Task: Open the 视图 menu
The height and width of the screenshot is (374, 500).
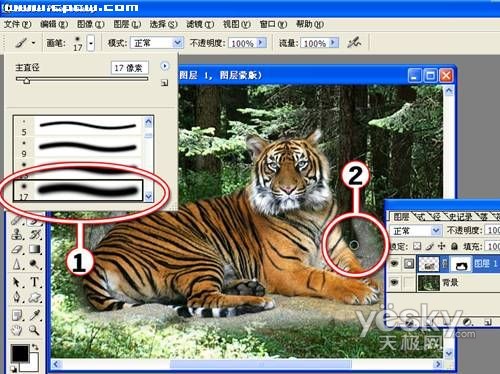Action: [236, 24]
